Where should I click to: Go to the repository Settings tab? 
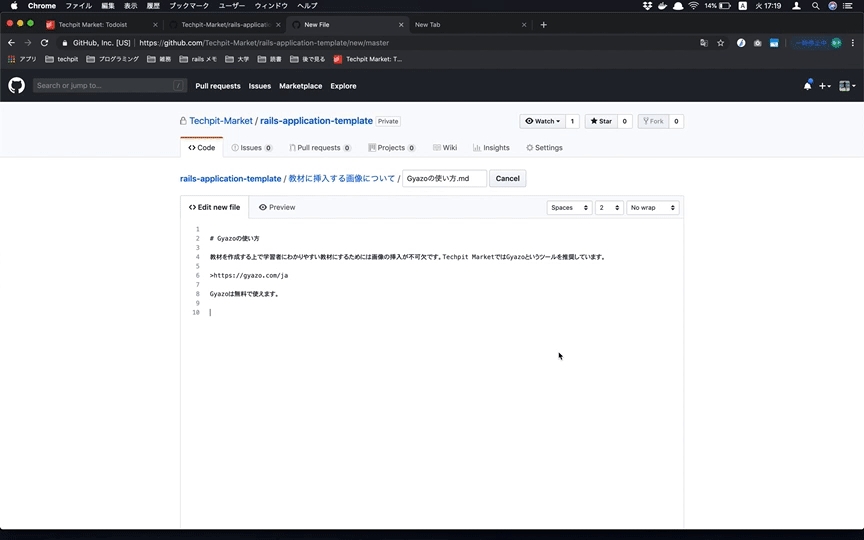coord(544,147)
